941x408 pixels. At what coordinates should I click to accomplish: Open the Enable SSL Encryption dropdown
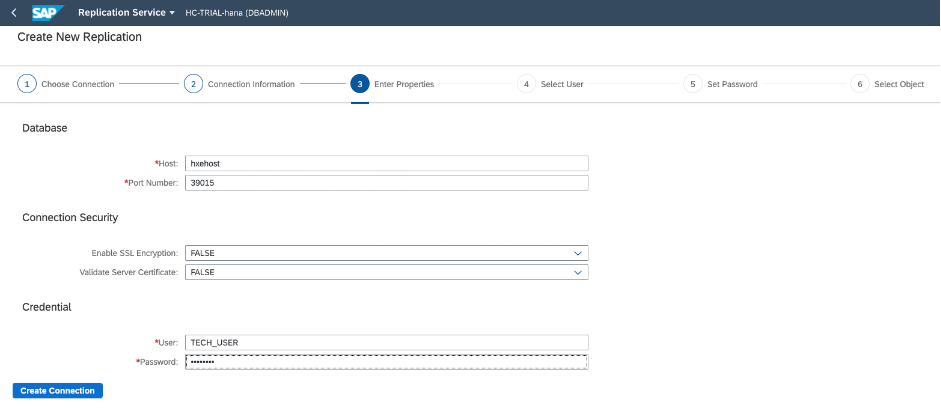pyautogui.click(x=386, y=253)
